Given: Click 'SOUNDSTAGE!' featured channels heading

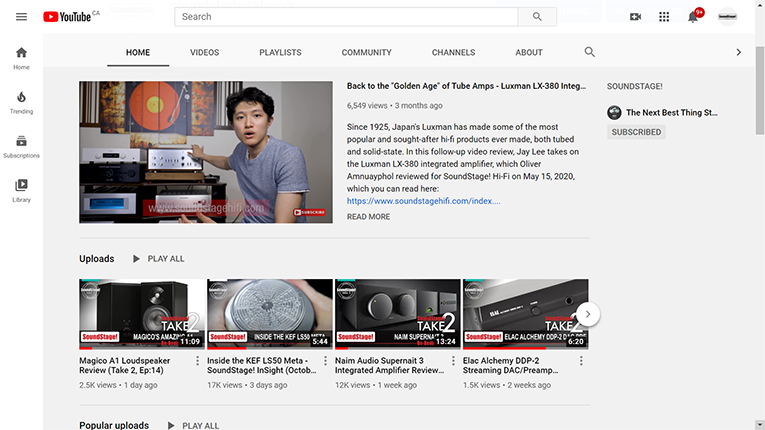Looking at the screenshot, I should [x=635, y=86].
